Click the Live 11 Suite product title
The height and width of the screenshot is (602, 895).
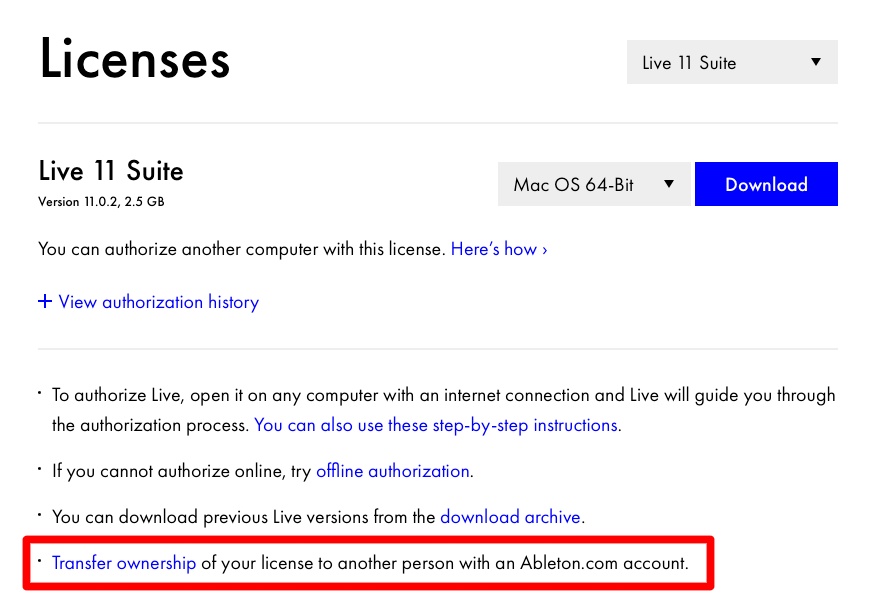(111, 171)
